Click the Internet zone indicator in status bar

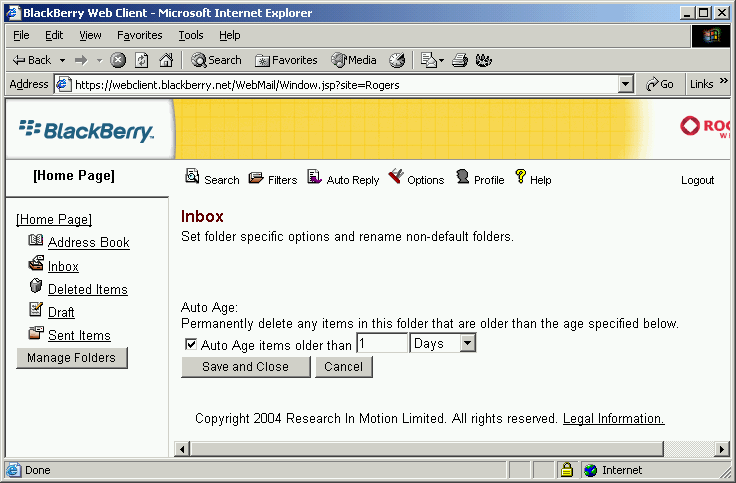click(612, 470)
